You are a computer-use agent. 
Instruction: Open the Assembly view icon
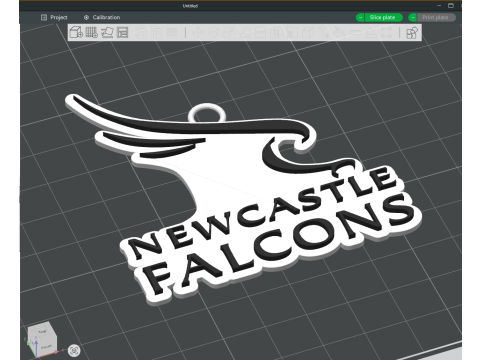[412, 33]
